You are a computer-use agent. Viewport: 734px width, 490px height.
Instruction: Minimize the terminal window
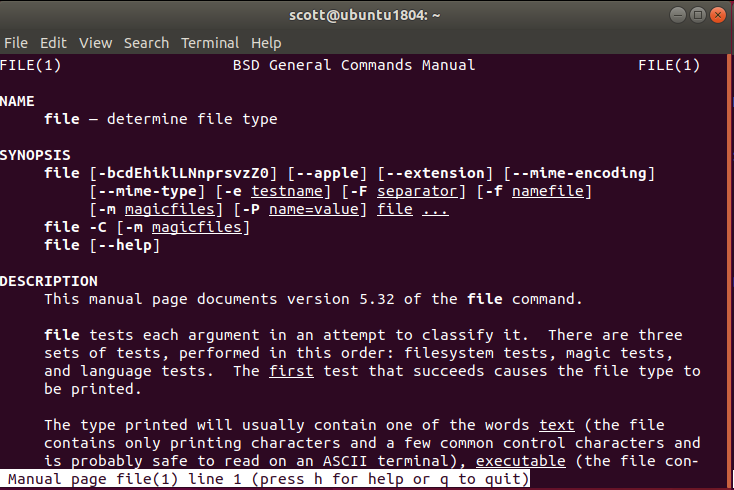pyautogui.click(x=677, y=15)
